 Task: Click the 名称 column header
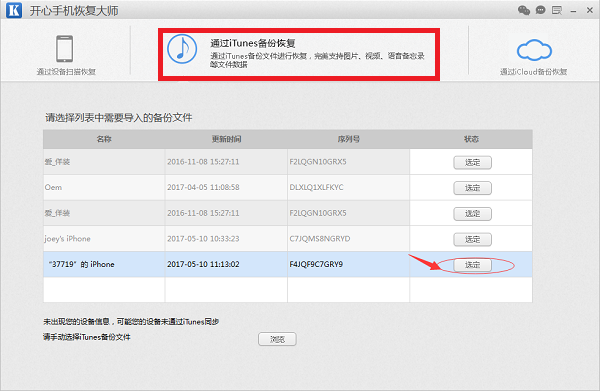104,139
